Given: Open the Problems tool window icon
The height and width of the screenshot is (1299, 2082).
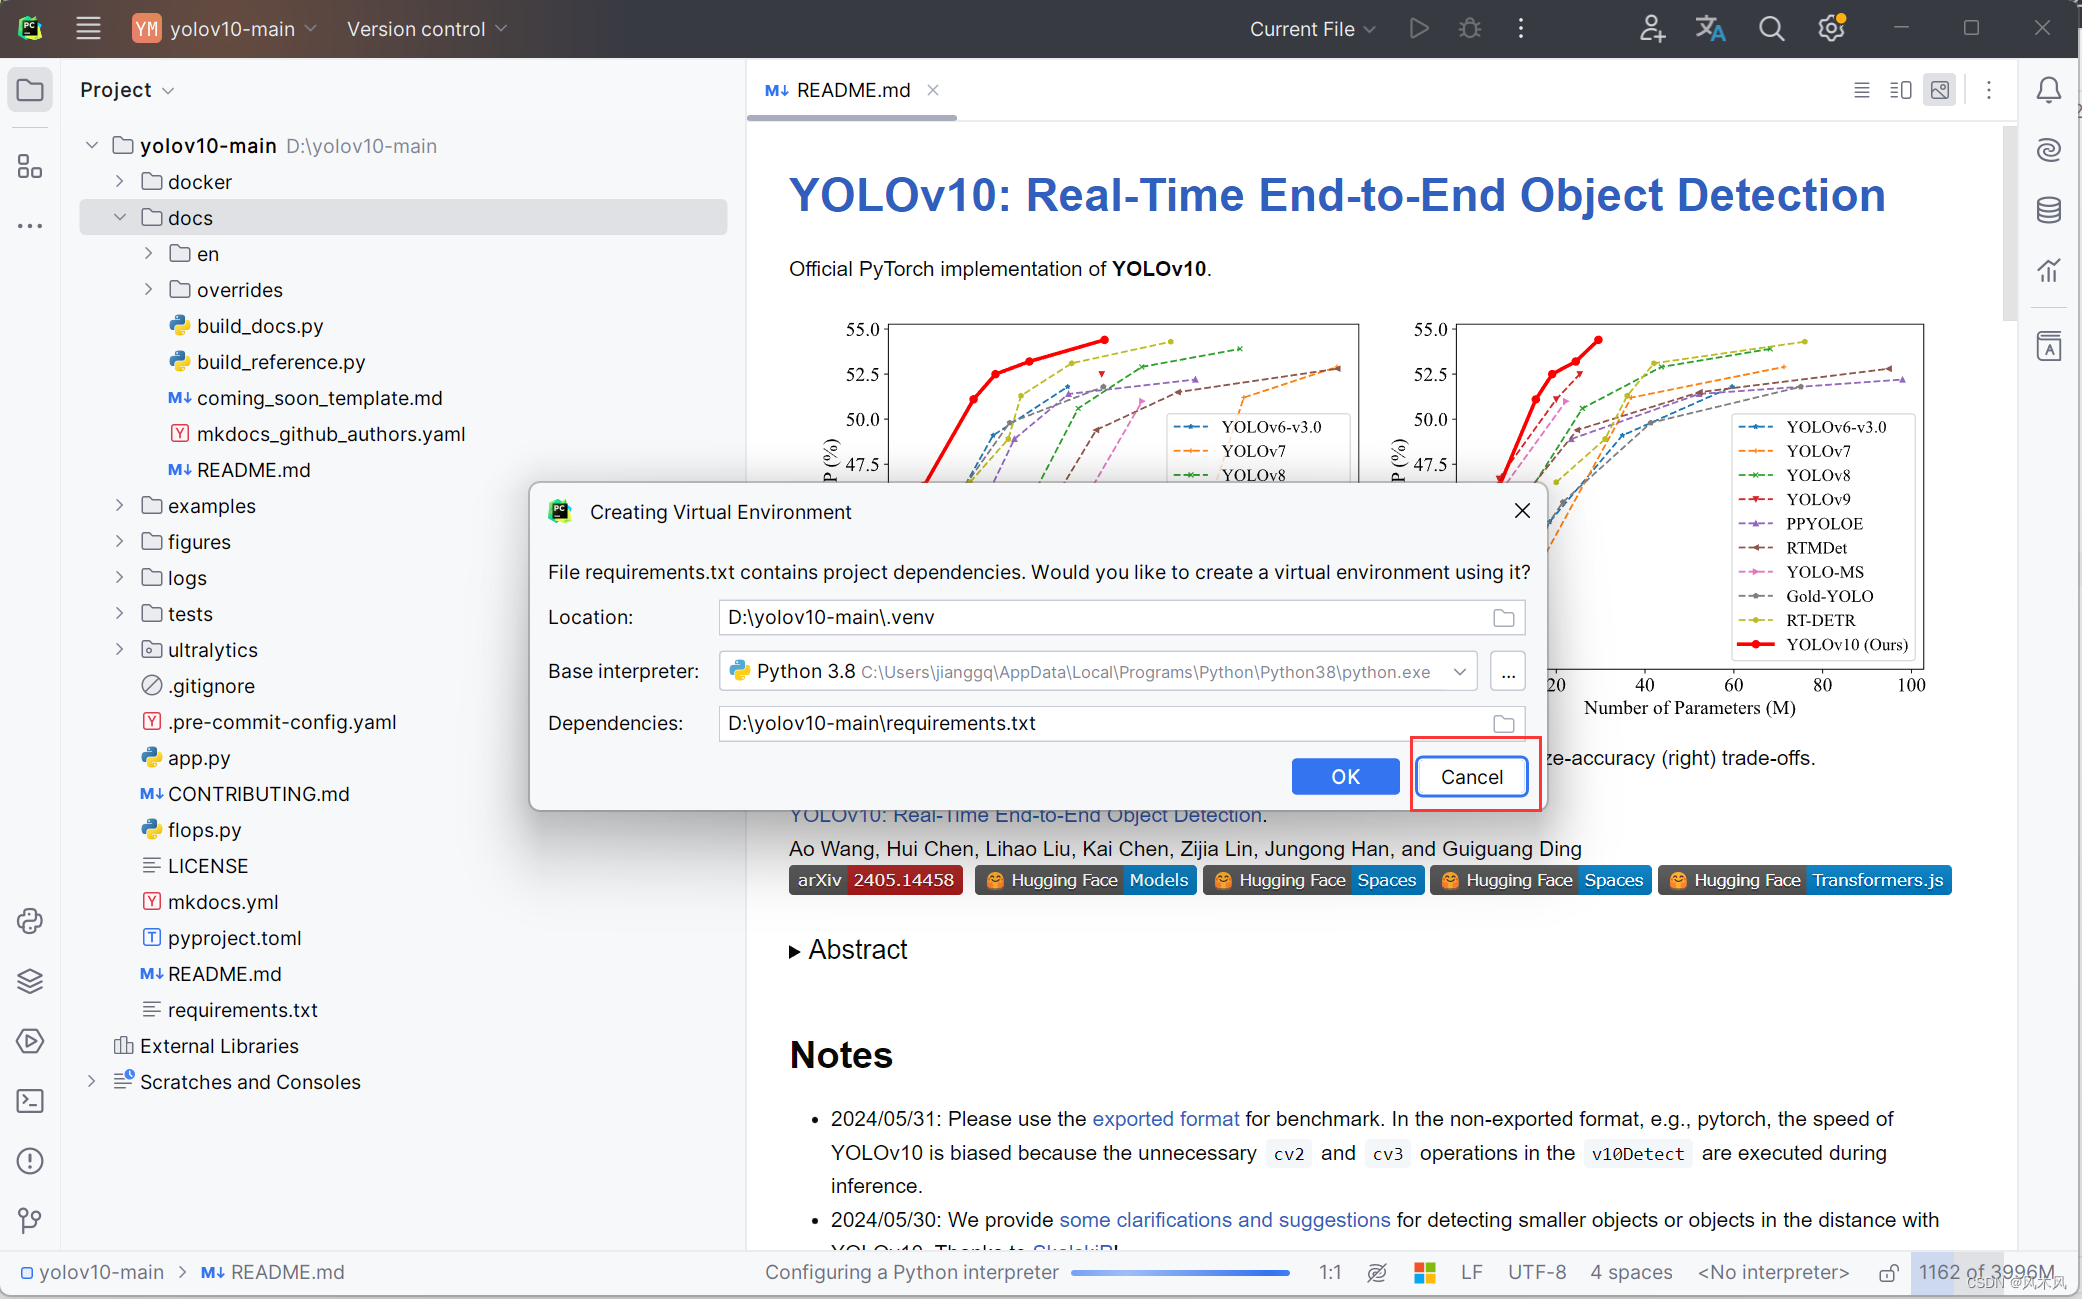Looking at the screenshot, I should pos(30,1161).
